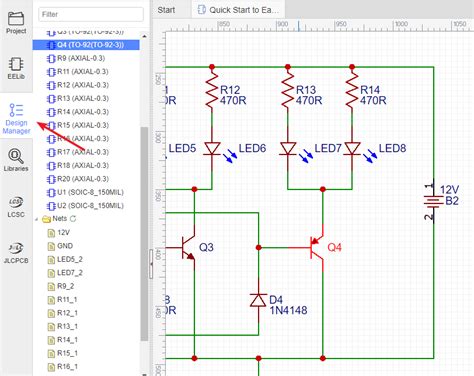
Task: Open the LCSC parts panel
Action: pos(16,207)
